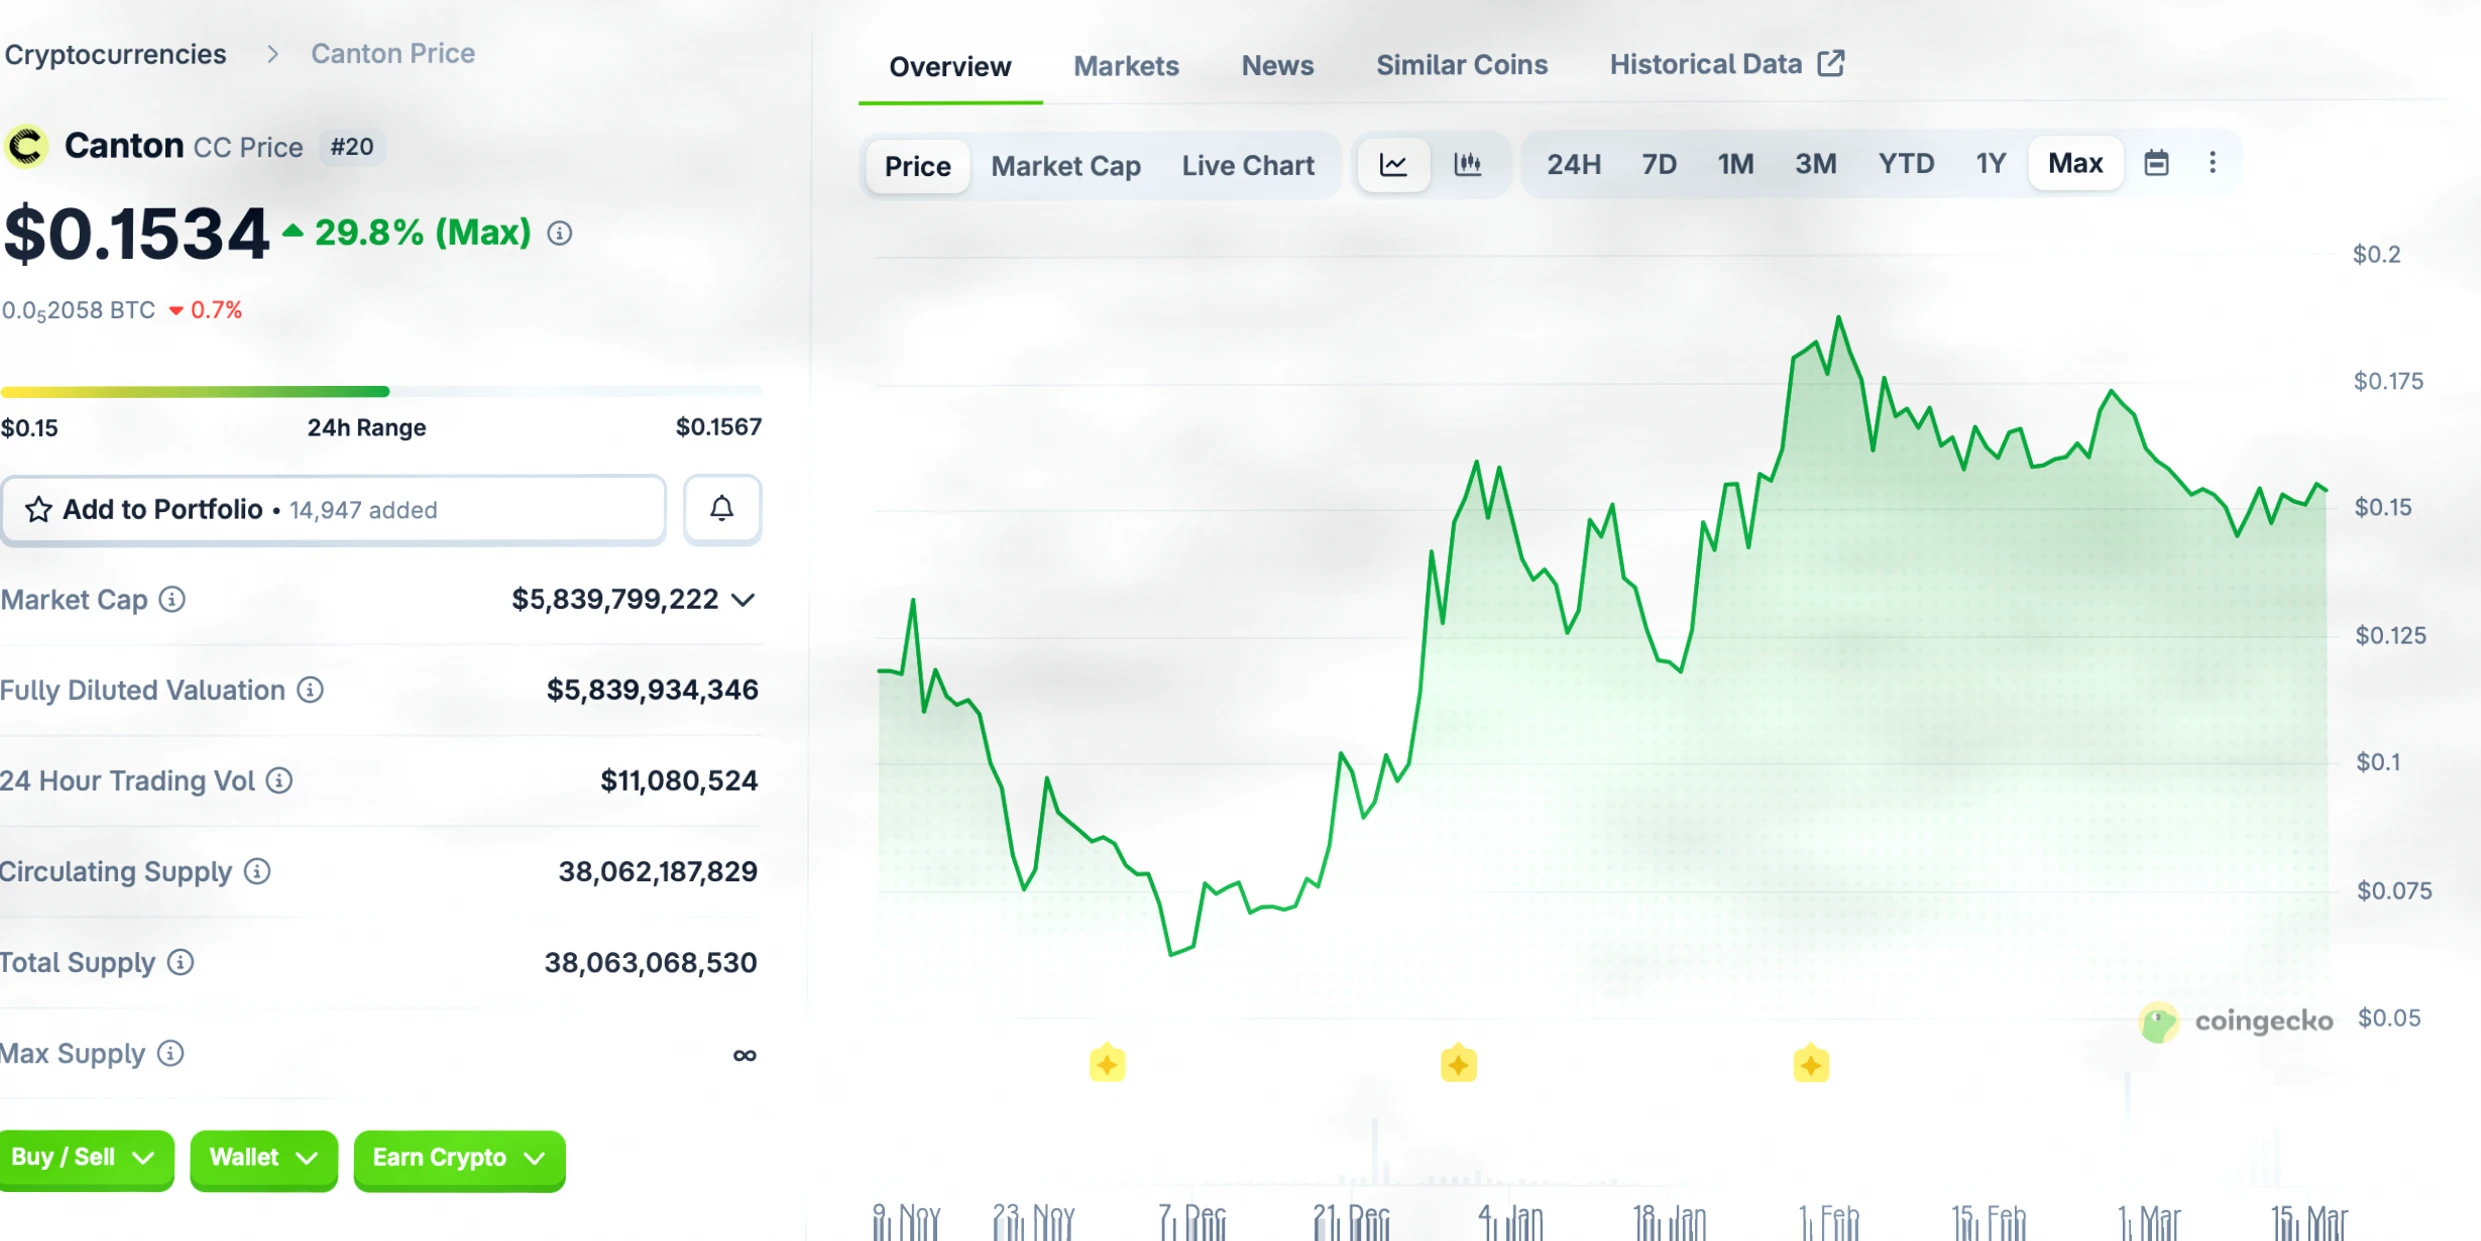The height and width of the screenshot is (1241, 2481).
Task: Open the Market Cap info icon
Action: click(x=172, y=599)
